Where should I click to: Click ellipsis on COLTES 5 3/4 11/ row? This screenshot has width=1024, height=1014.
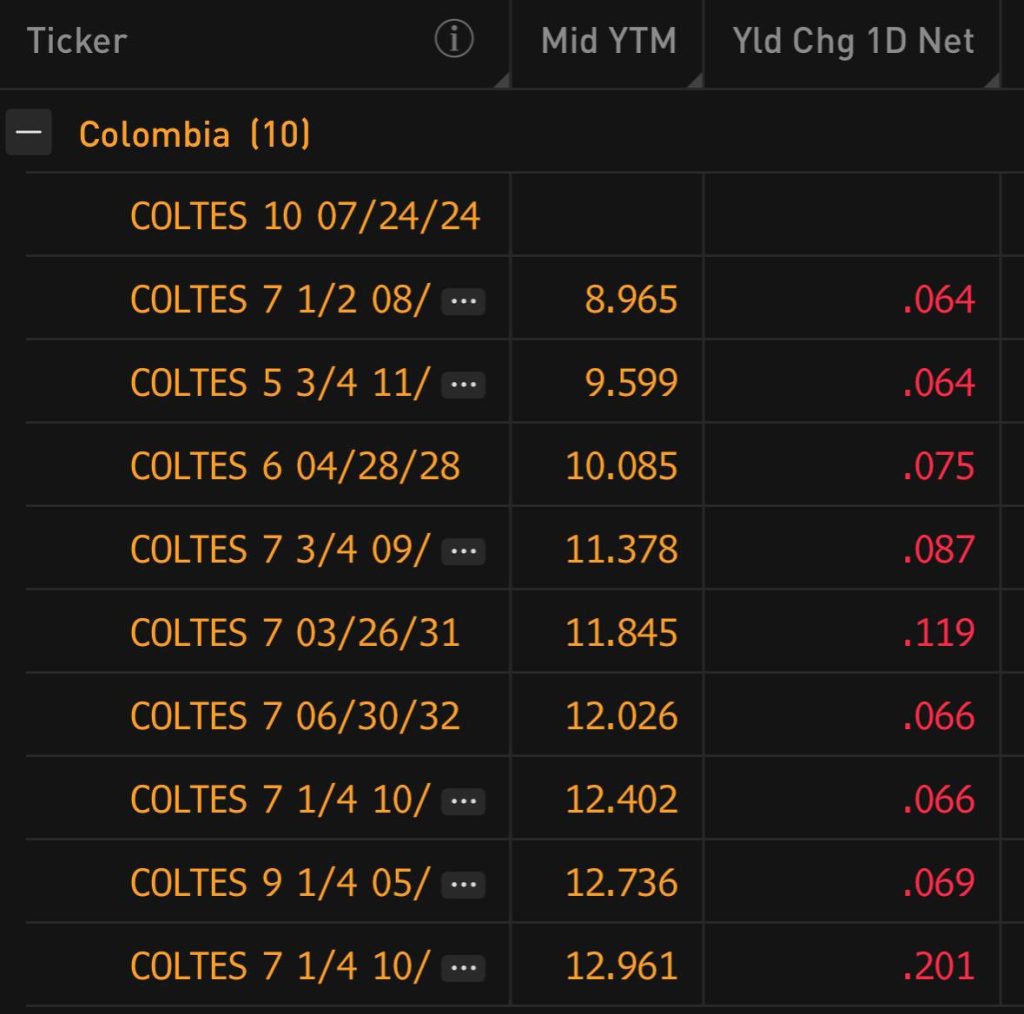(463, 384)
